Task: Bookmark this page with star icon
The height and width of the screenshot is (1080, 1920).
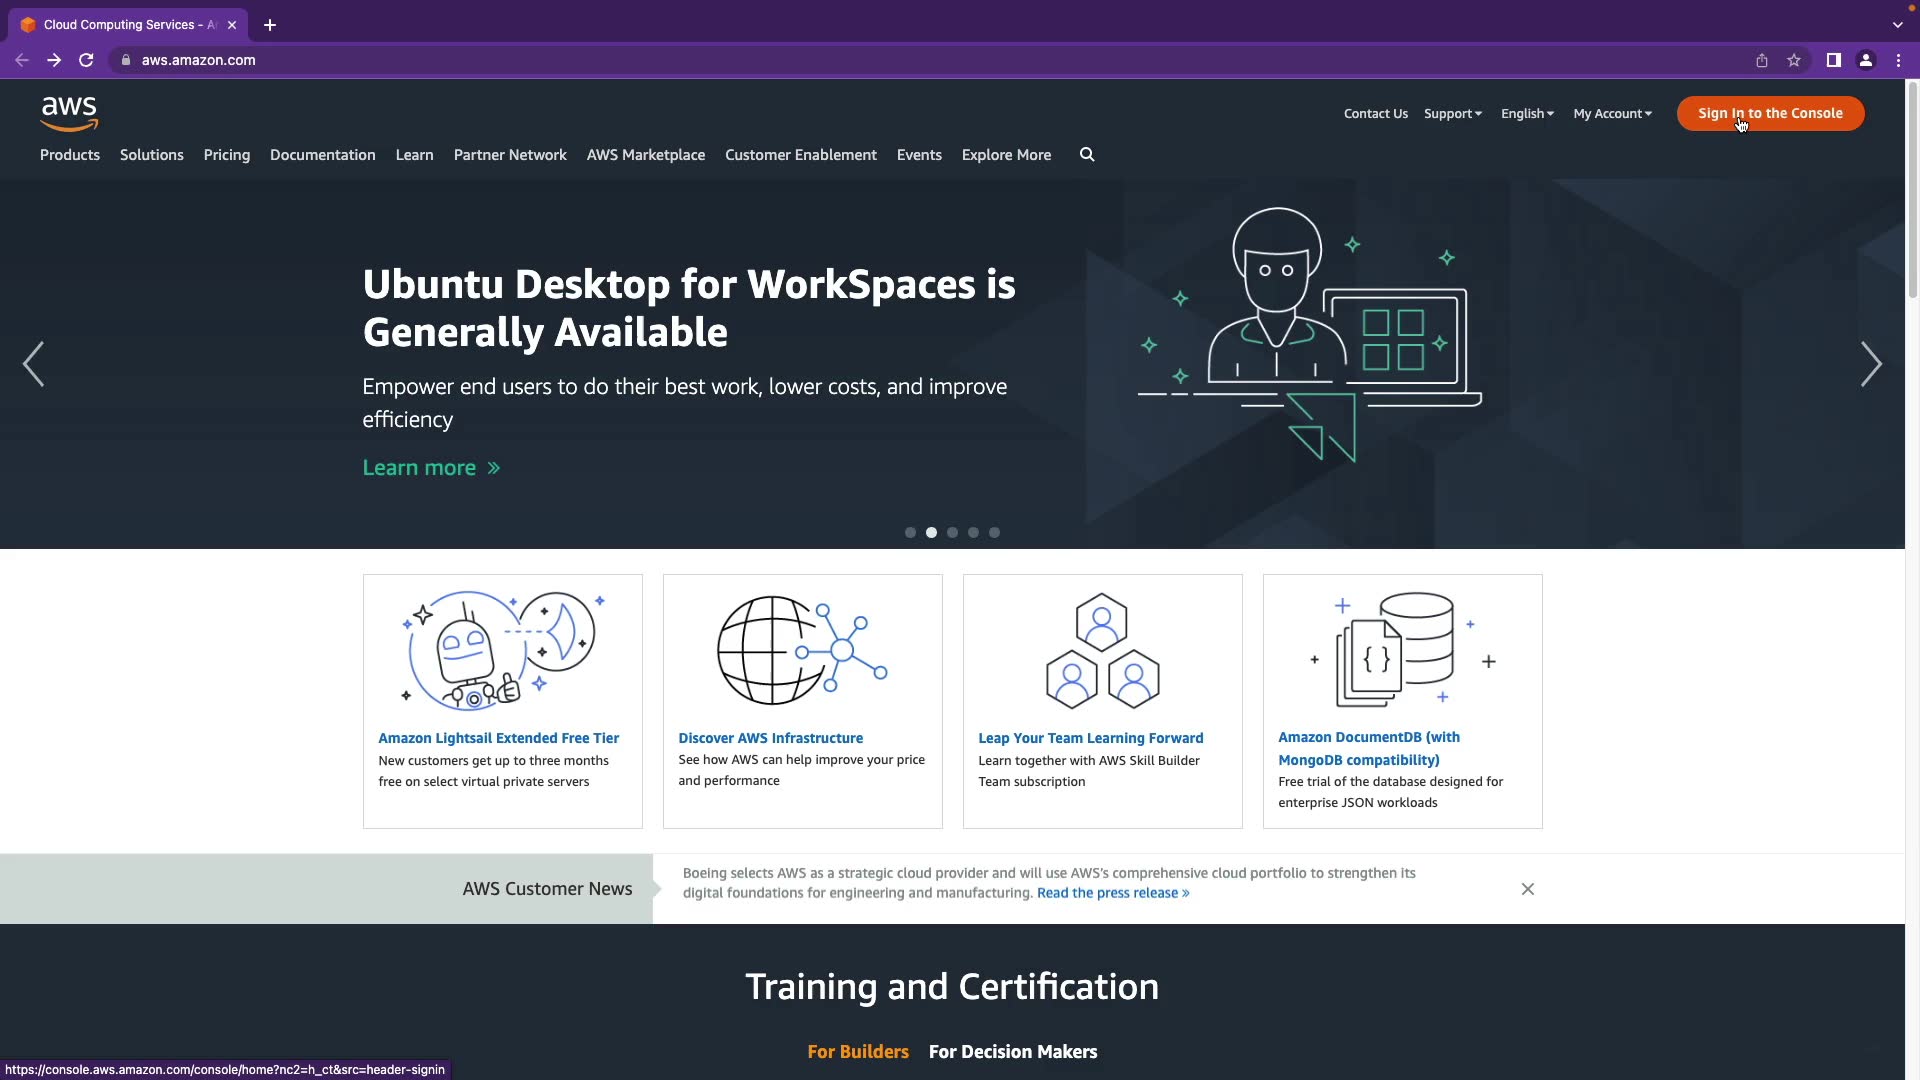Action: pos(1794,60)
